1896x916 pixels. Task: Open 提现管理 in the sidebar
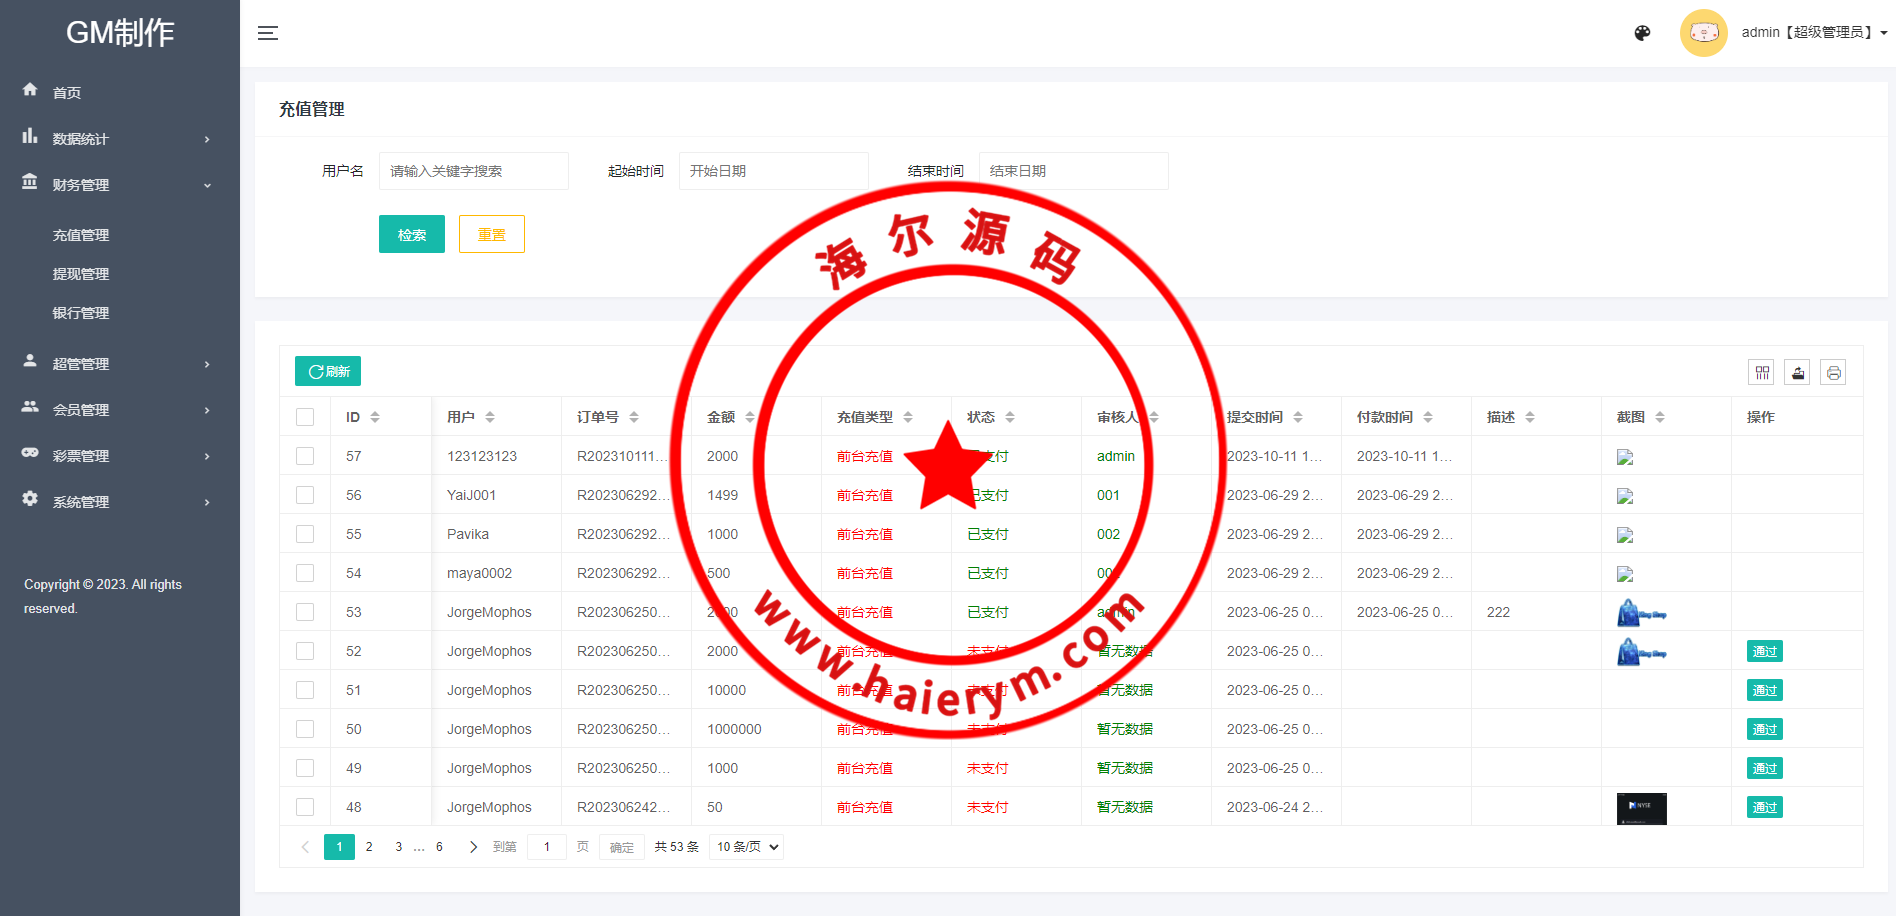(81, 274)
